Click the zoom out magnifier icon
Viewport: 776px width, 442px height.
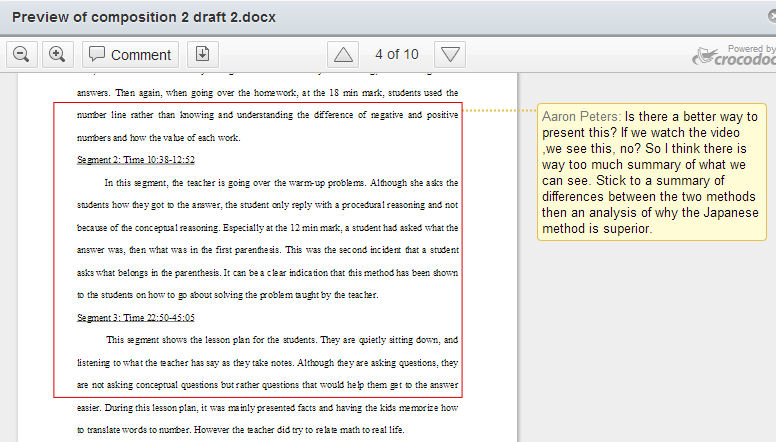click(21, 54)
